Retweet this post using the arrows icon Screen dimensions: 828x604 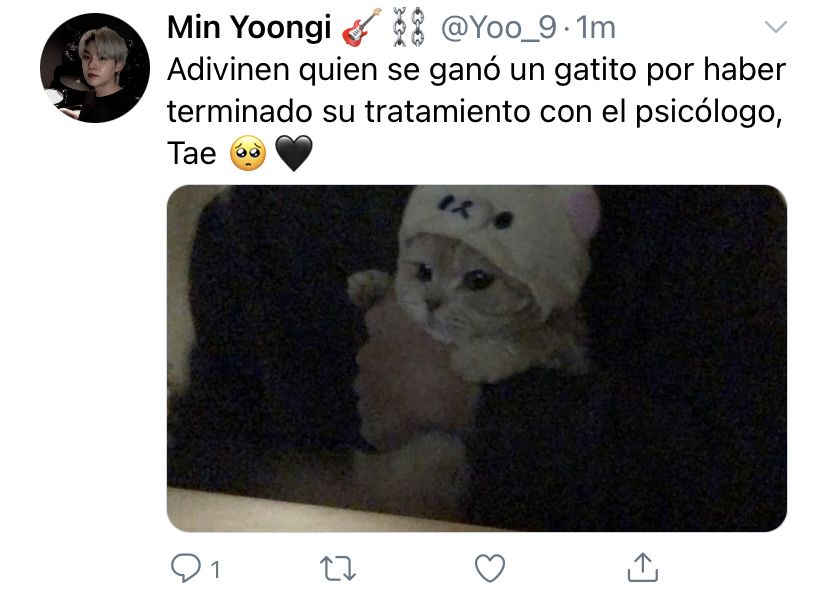click(x=338, y=569)
